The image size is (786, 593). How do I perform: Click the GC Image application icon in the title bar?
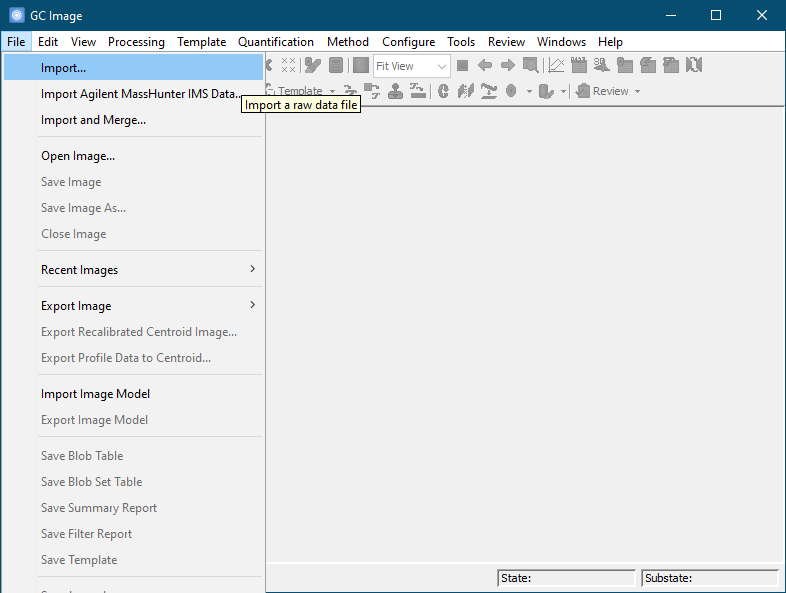tap(17, 15)
